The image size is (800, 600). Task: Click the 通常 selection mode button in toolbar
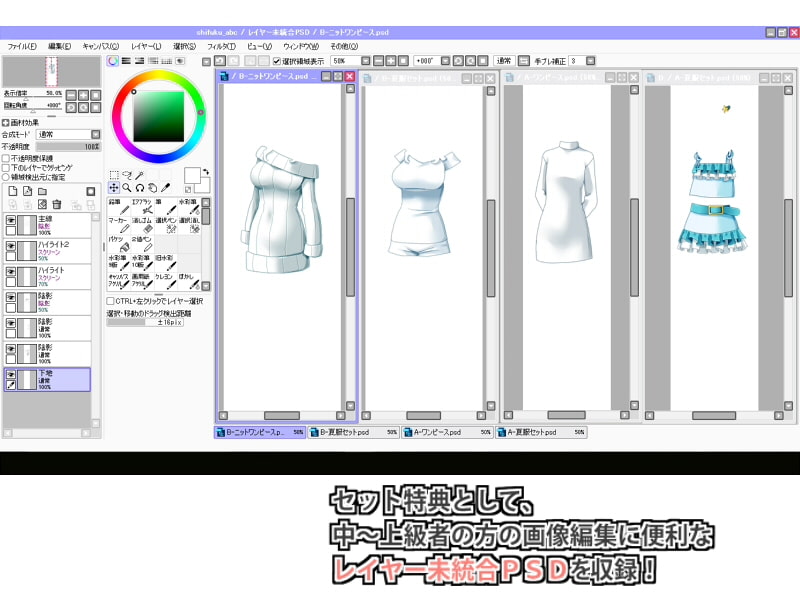click(505, 61)
